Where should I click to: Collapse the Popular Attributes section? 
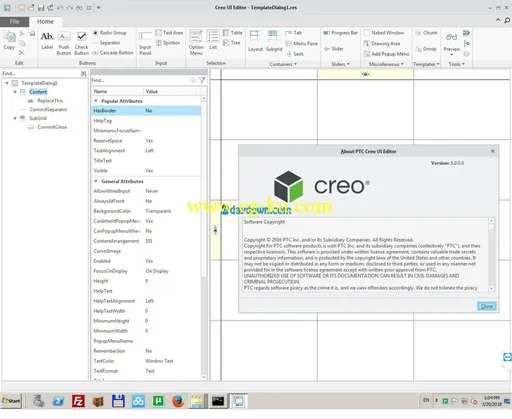pyautogui.click(x=96, y=101)
